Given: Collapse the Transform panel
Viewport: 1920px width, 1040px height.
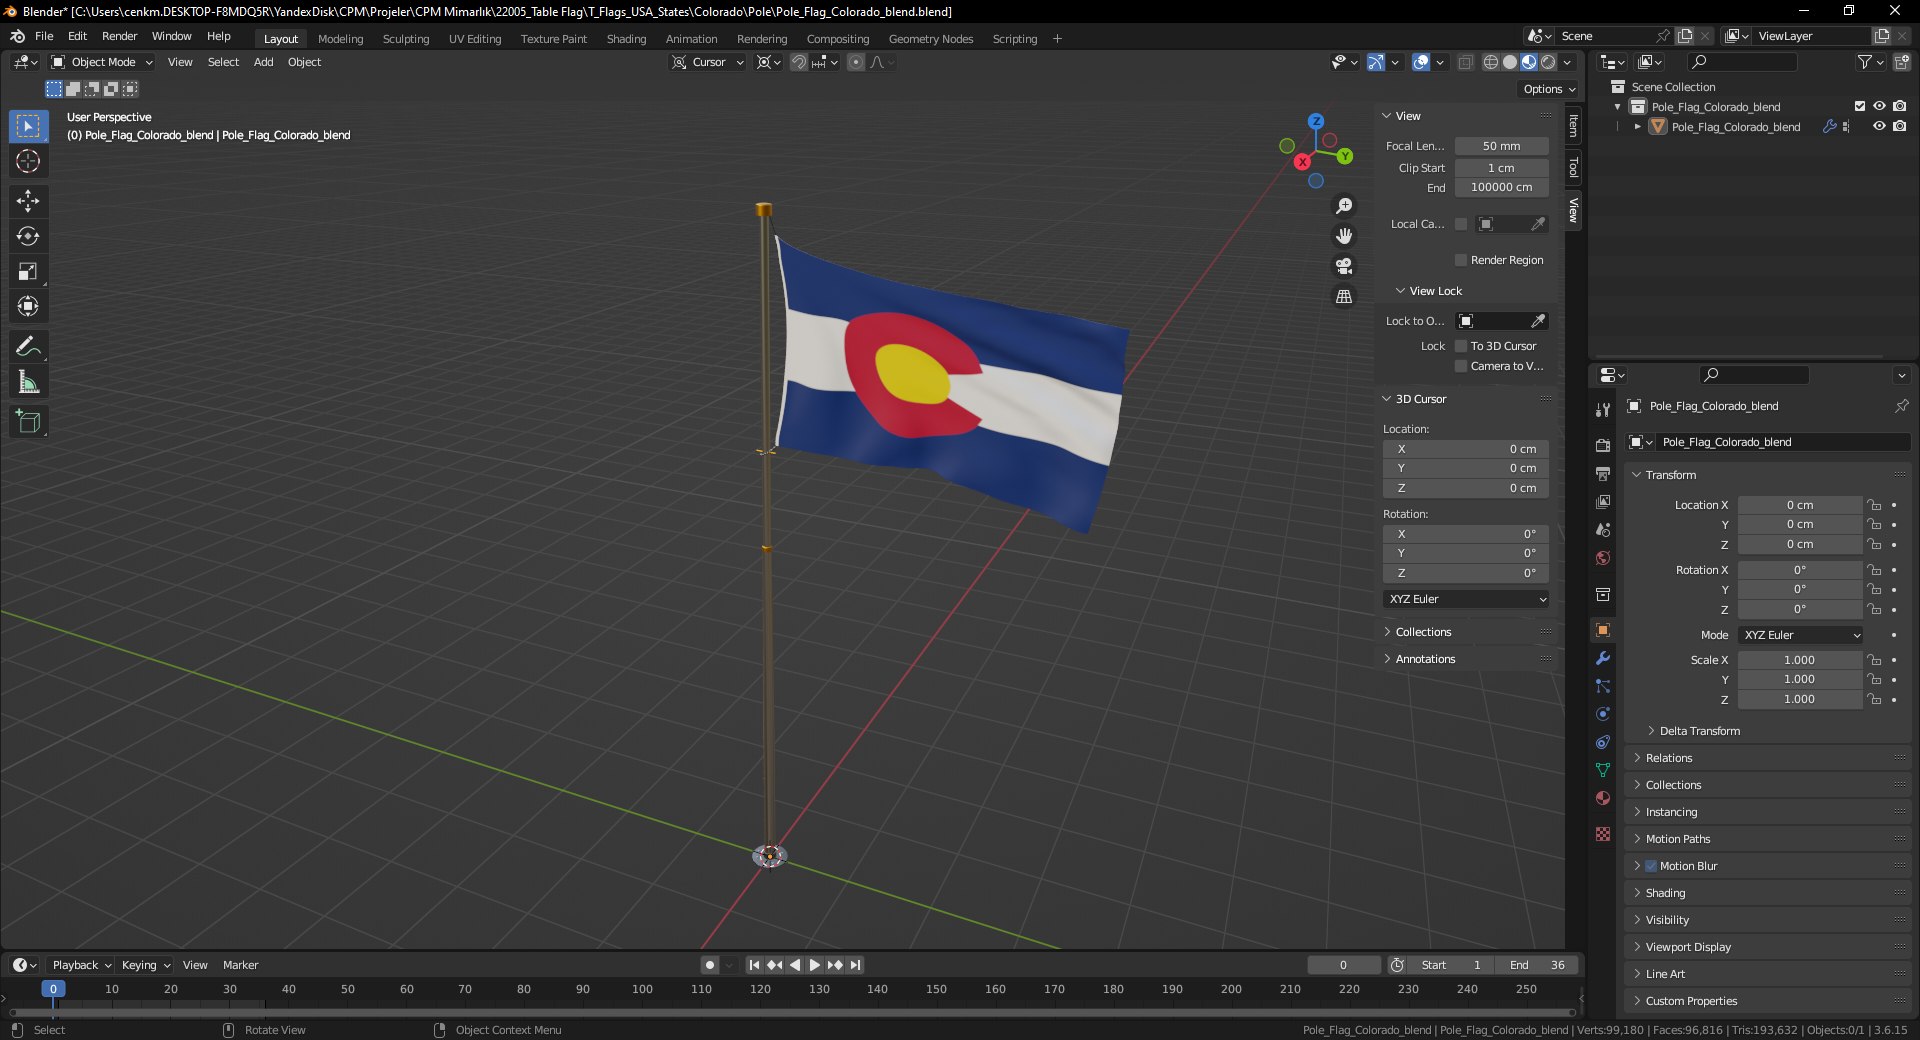Looking at the screenshot, I should (1671, 475).
